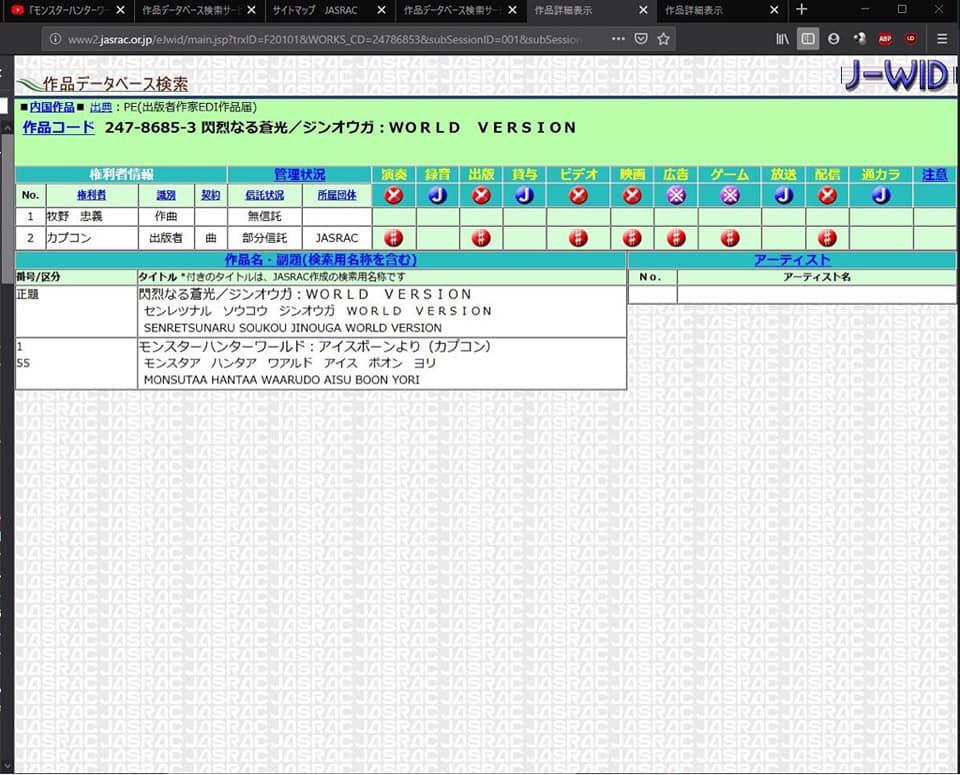Click the 作曲 cell for 牧野 忠義

tap(166, 217)
